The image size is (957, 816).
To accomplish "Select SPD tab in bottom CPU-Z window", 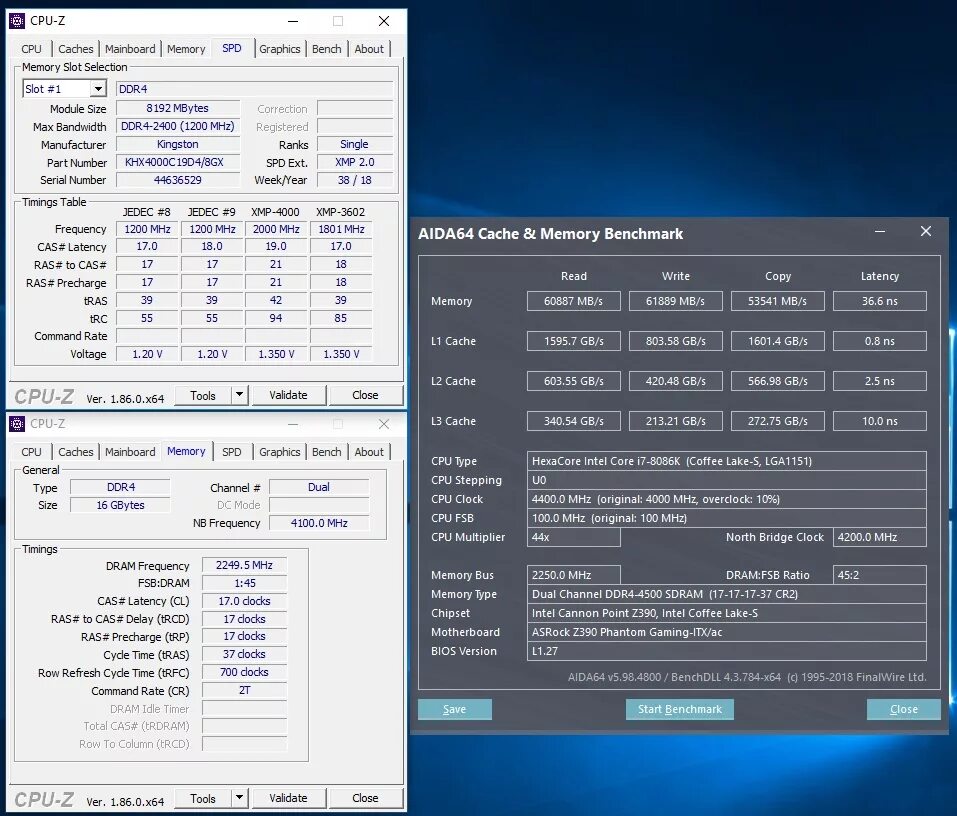I will pos(231,452).
